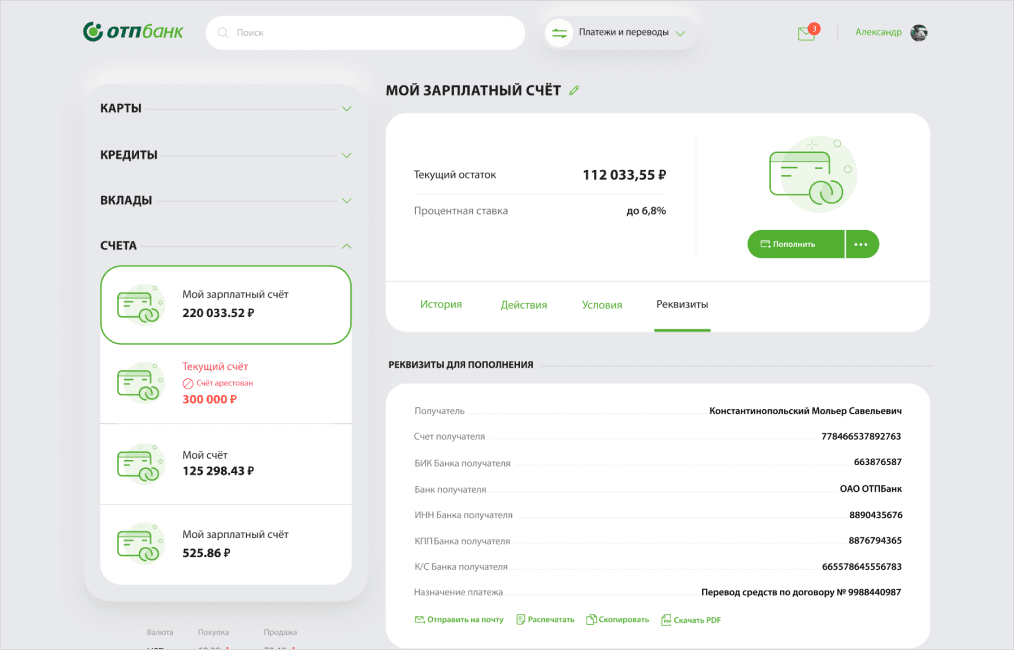Expand the Кредиты section
This screenshot has height=650, width=1014.
pyautogui.click(x=346, y=156)
